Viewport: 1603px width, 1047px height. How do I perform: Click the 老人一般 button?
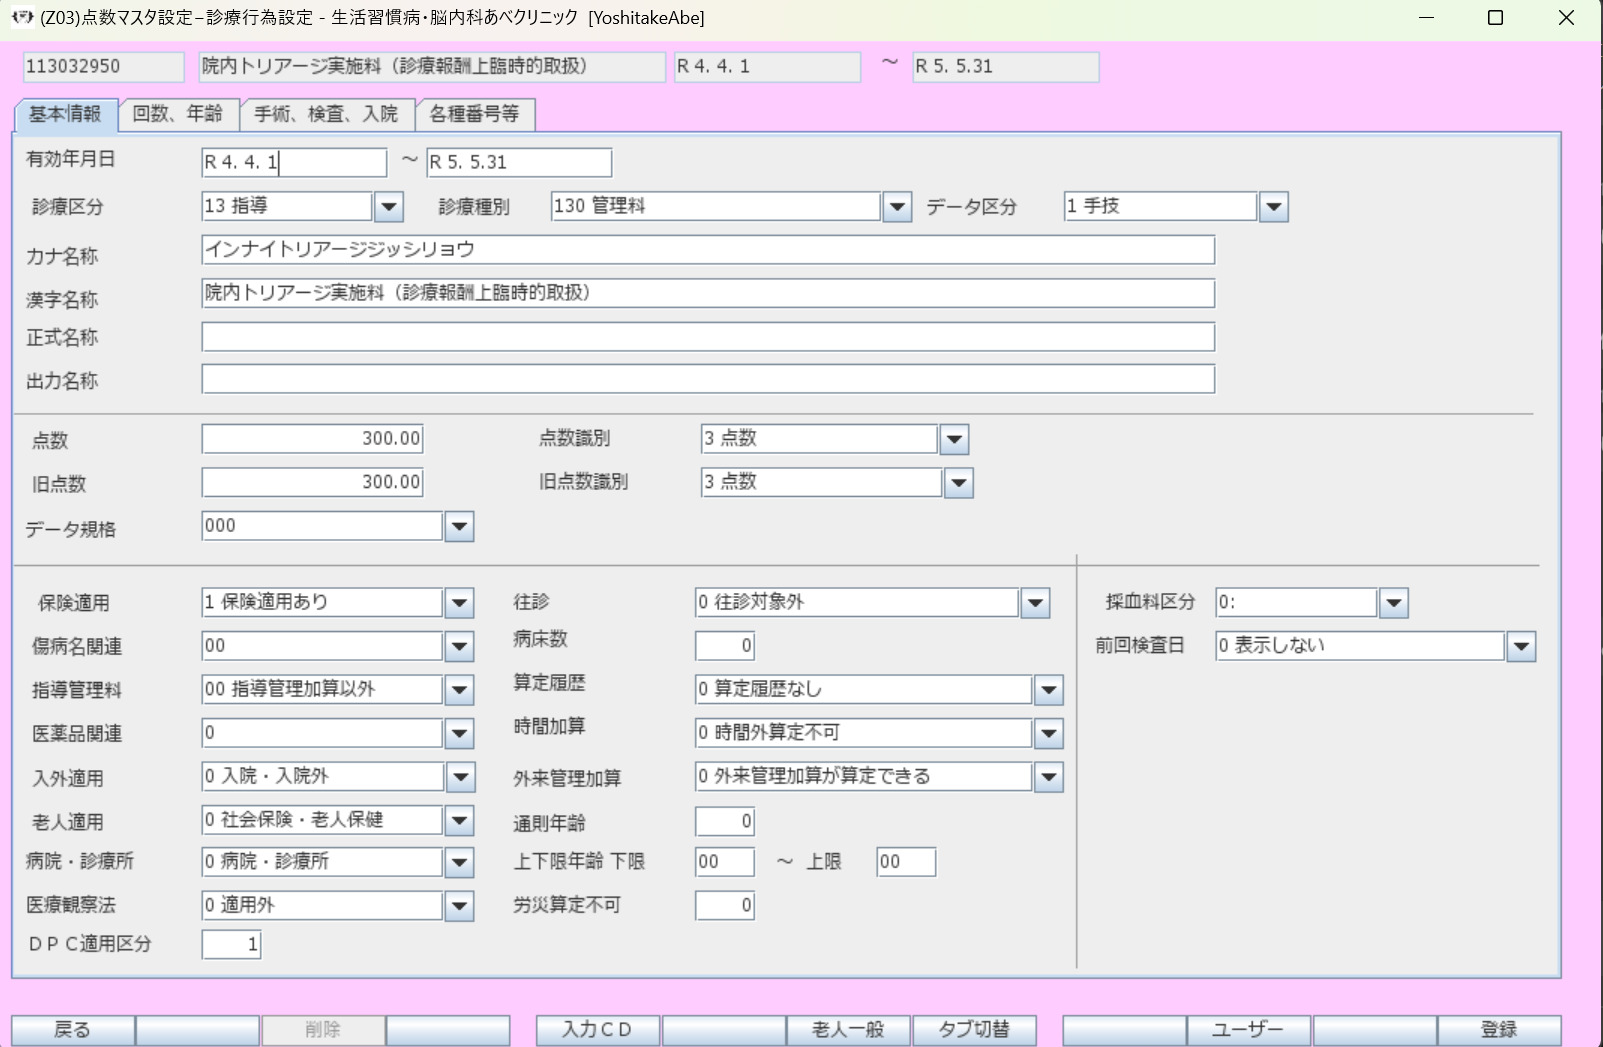click(x=848, y=1030)
